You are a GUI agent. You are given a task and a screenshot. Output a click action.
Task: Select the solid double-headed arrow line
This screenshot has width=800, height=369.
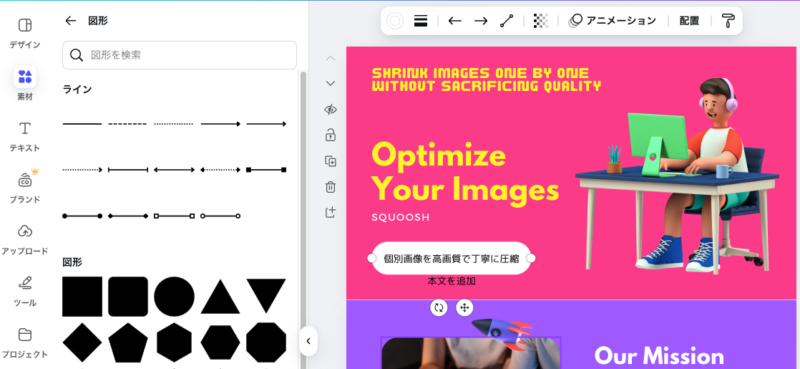174,169
